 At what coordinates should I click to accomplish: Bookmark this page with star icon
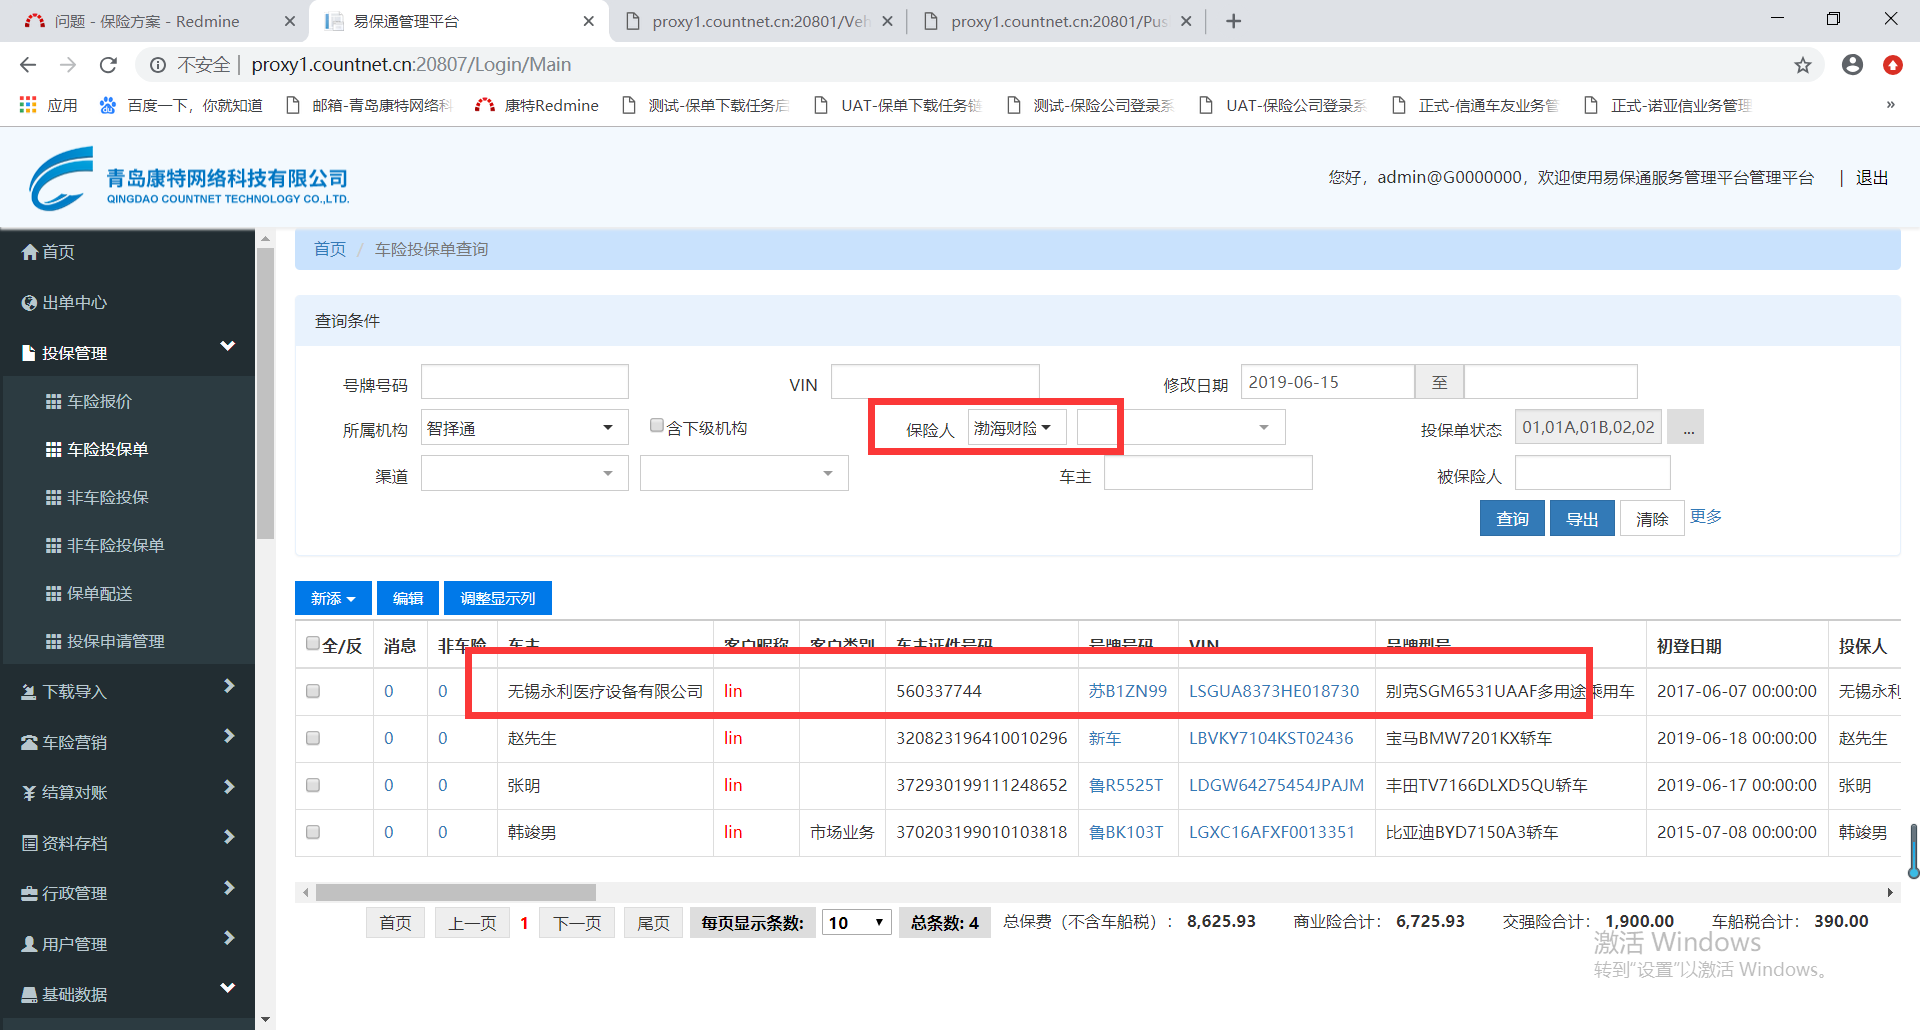coord(1802,65)
